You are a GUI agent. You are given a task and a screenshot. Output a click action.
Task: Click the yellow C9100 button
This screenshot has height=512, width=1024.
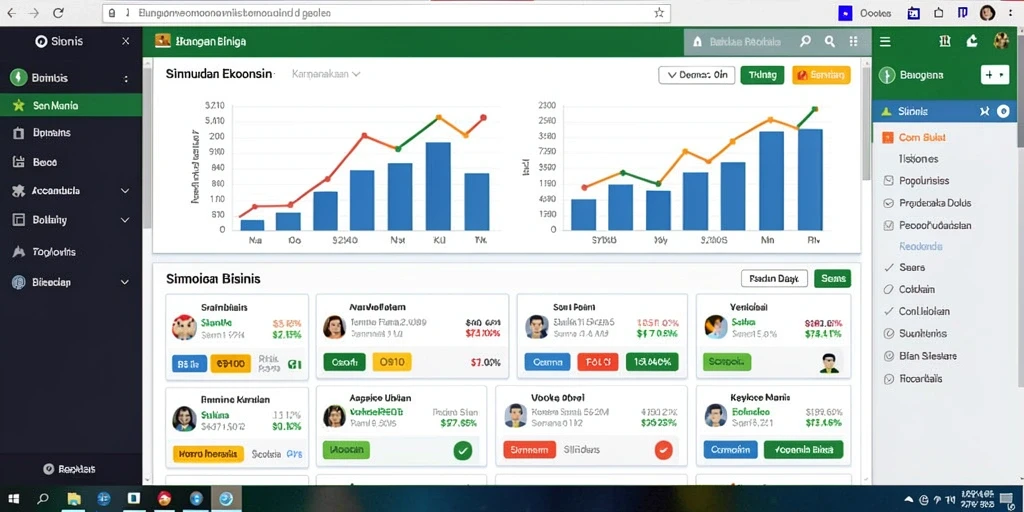coord(231,364)
